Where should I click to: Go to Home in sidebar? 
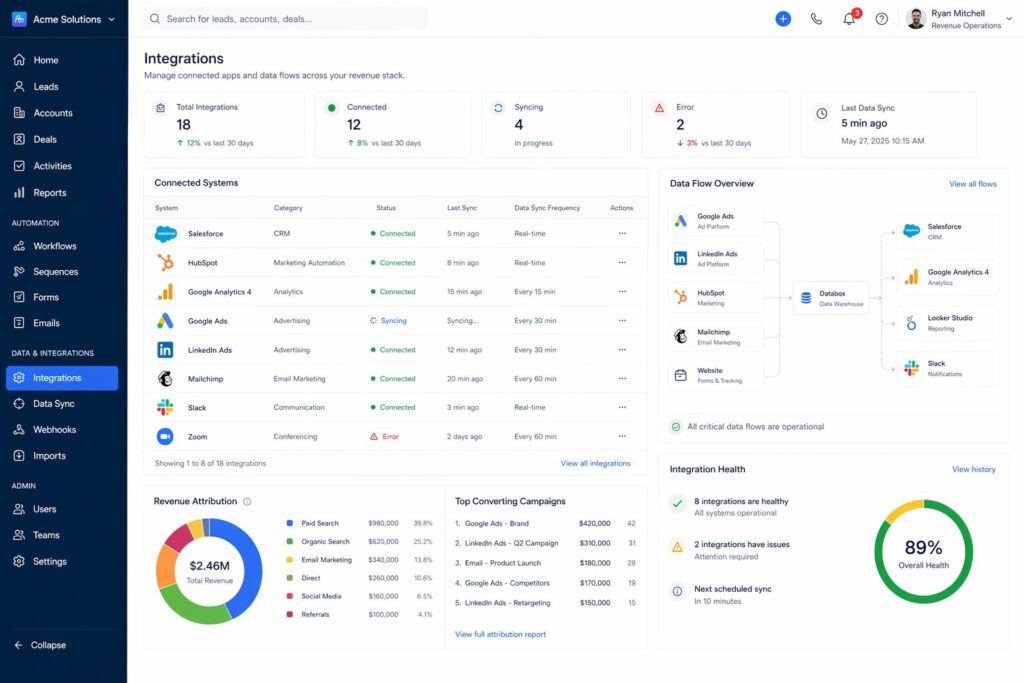62,60
